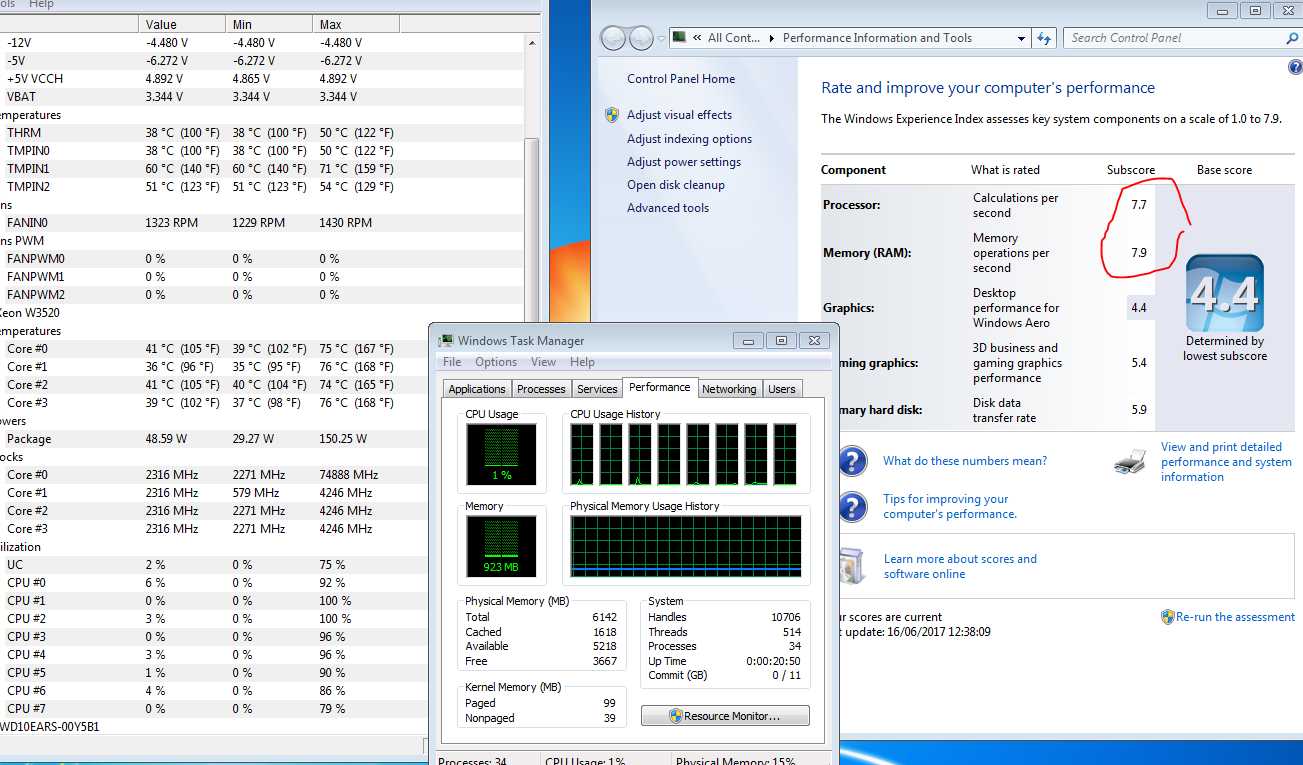The width and height of the screenshot is (1303, 765).
Task: Click 'View and print detailed performance' link
Action: coord(1226,462)
